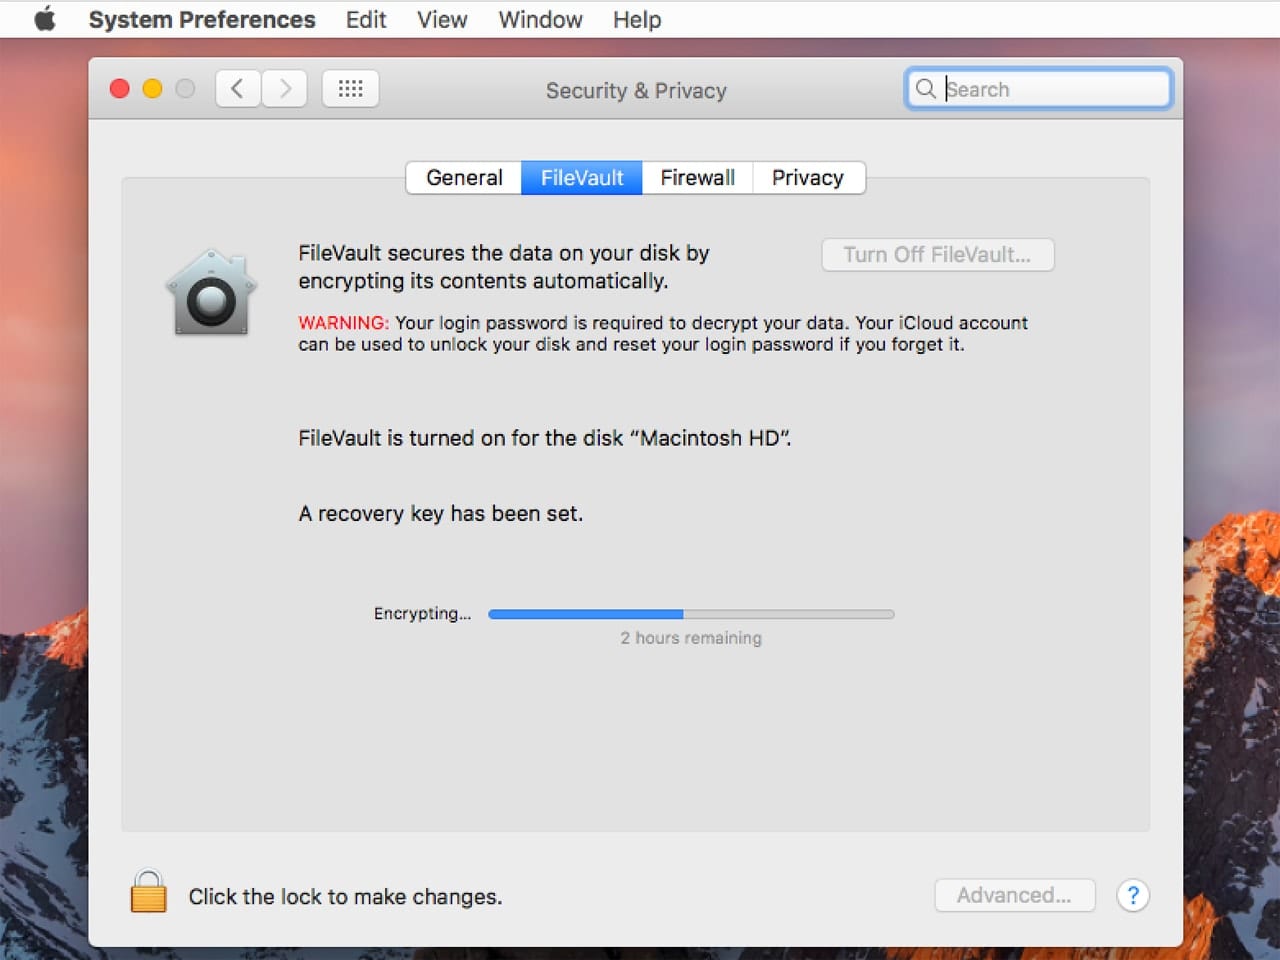
Task: Go forward with the right arrow
Action: coord(285,89)
